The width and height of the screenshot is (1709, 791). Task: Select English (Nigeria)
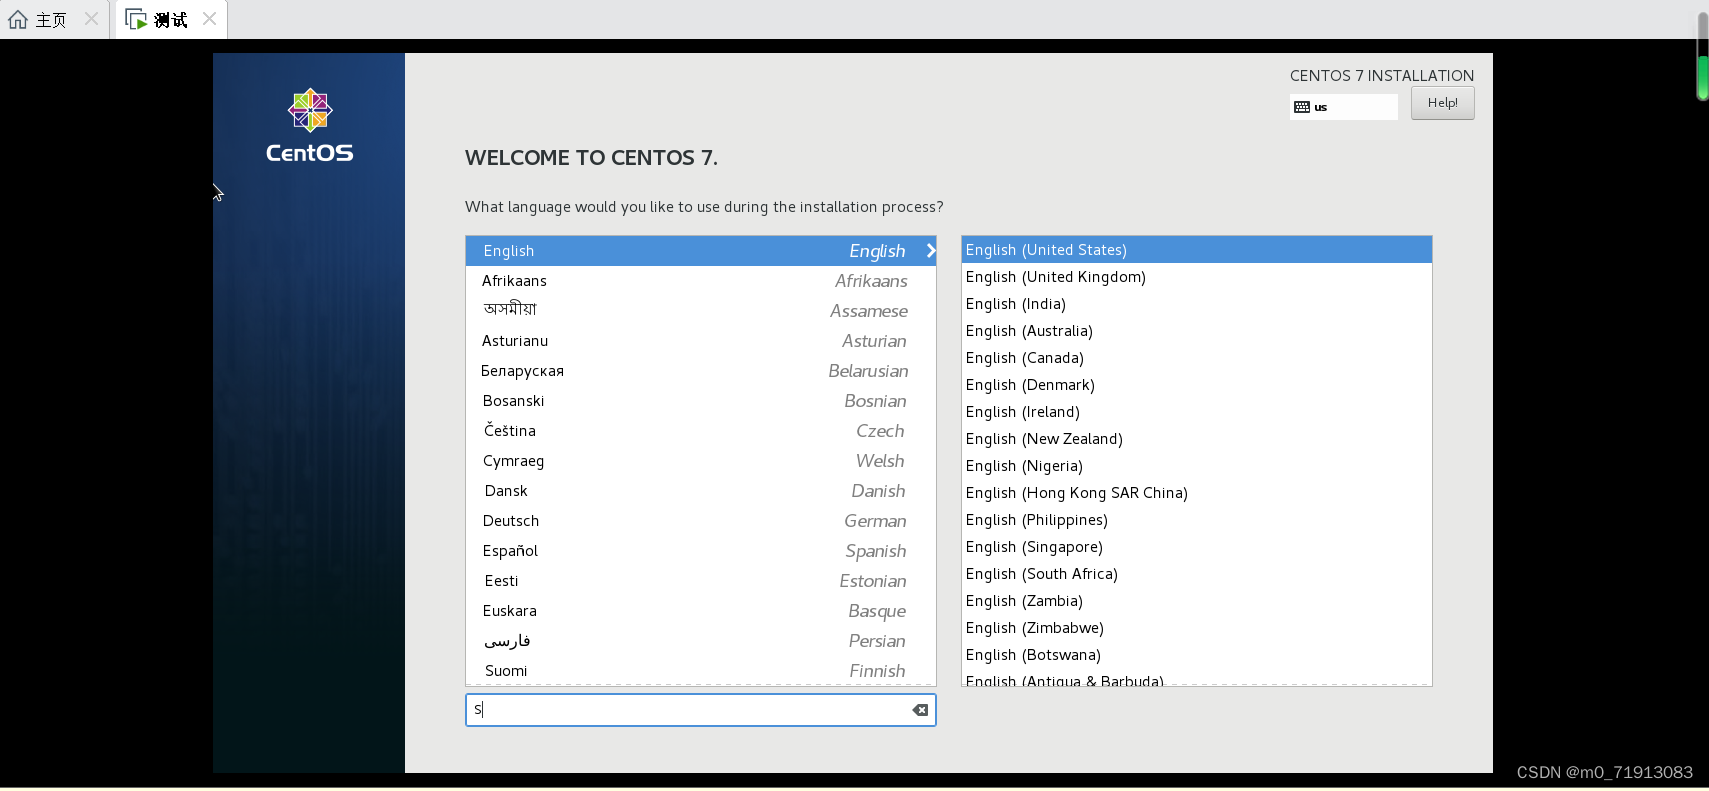pos(1197,466)
